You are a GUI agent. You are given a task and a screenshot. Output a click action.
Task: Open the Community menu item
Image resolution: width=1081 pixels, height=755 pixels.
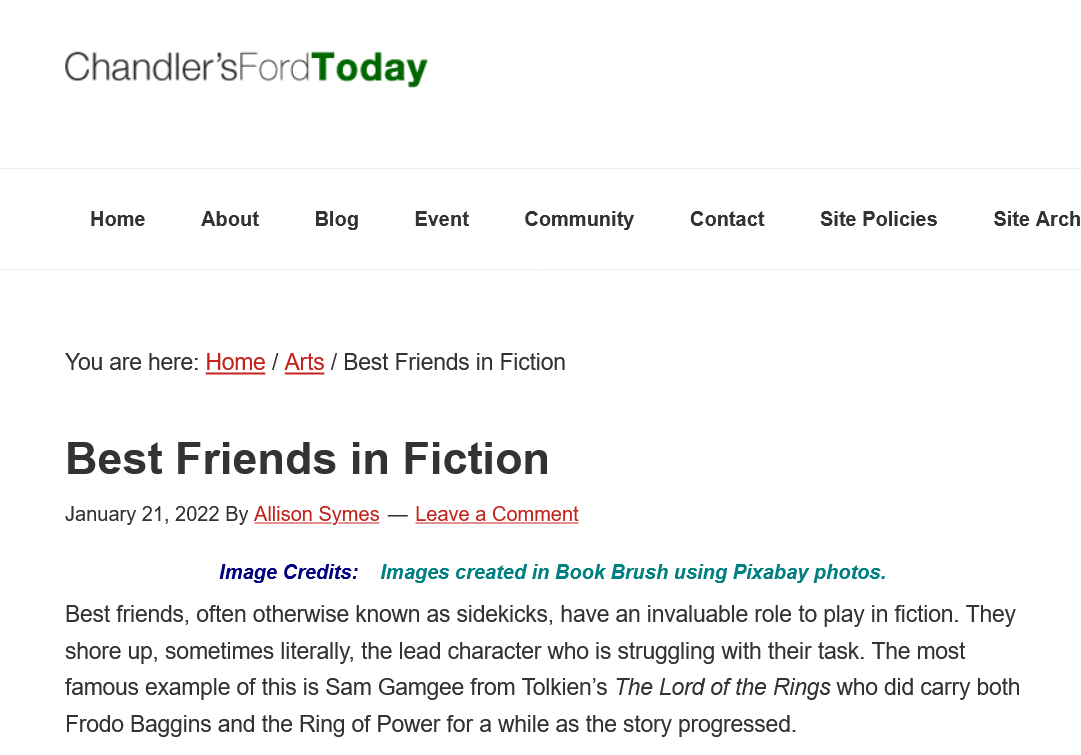coord(579,219)
